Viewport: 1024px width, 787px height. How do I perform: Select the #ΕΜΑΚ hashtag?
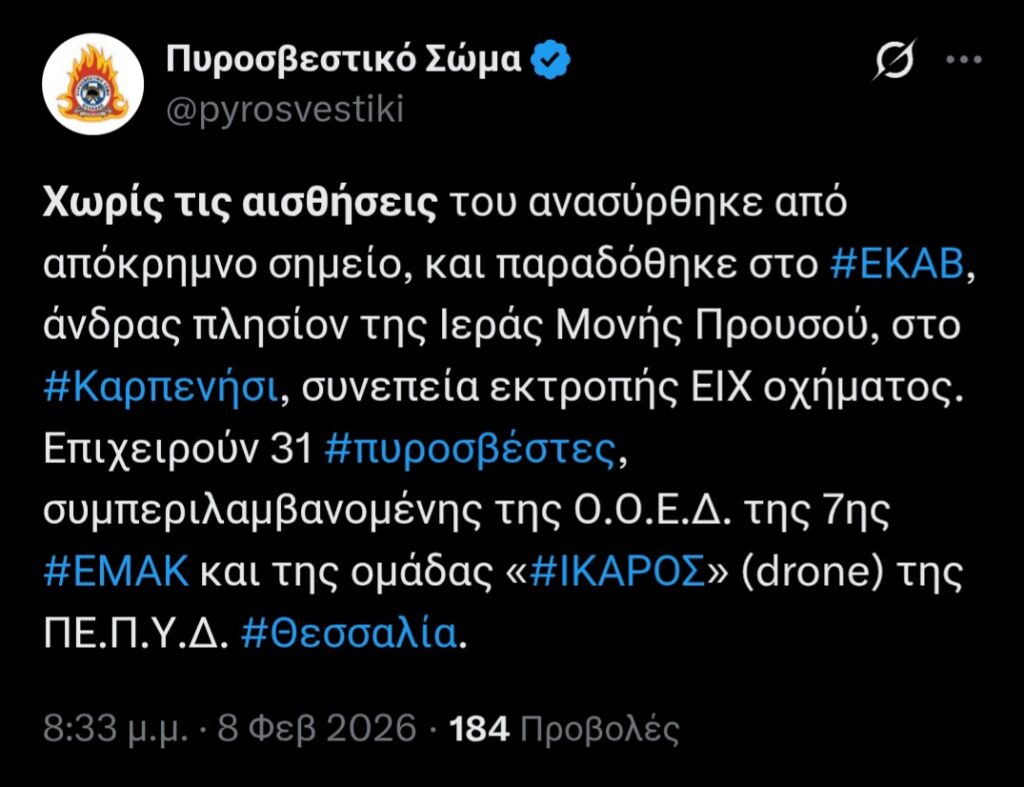[116, 572]
